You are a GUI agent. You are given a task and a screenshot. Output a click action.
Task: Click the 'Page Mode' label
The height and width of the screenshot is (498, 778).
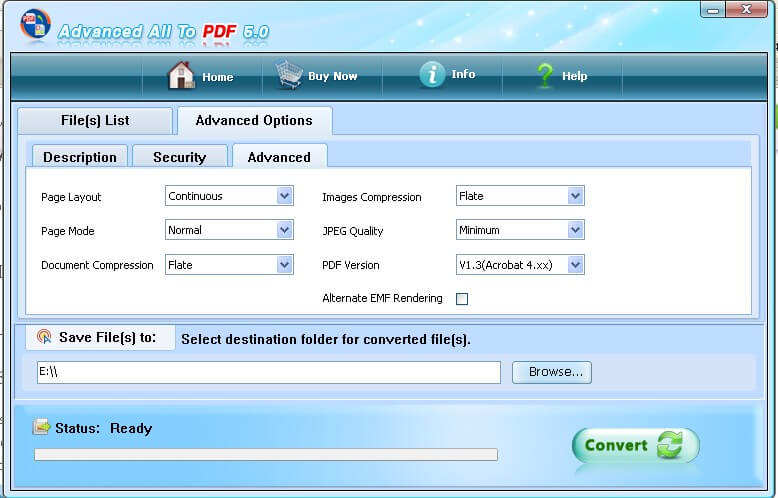tap(67, 231)
